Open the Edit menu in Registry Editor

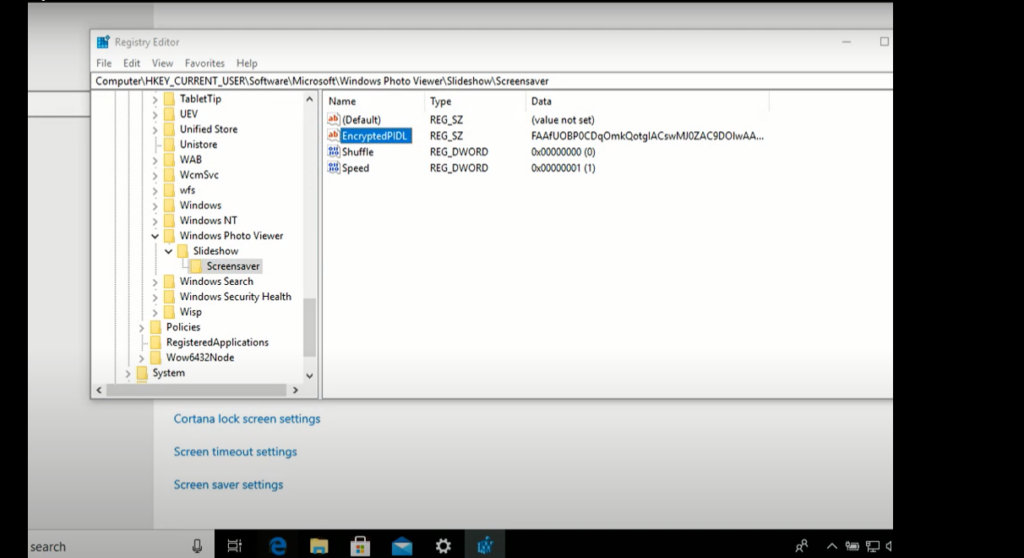[132, 63]
